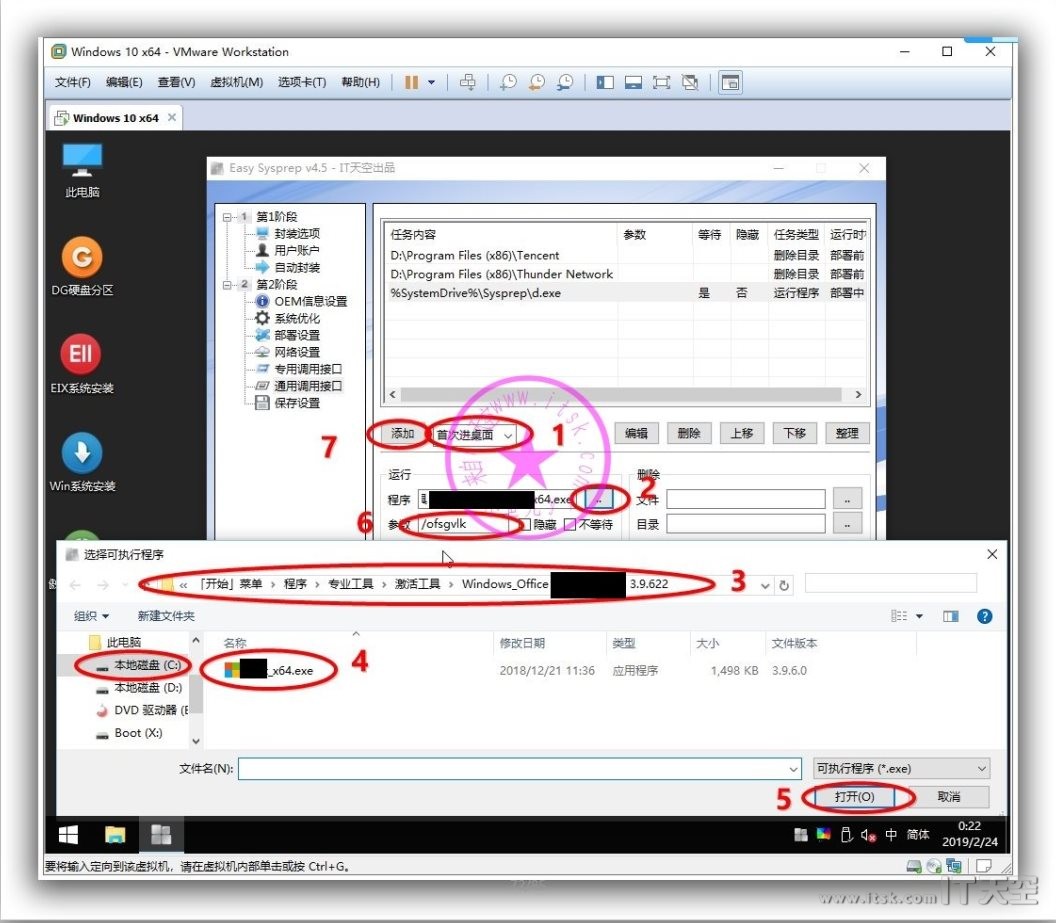Select 本地磁盘 (D:) in navigation pane

[139, 687]
